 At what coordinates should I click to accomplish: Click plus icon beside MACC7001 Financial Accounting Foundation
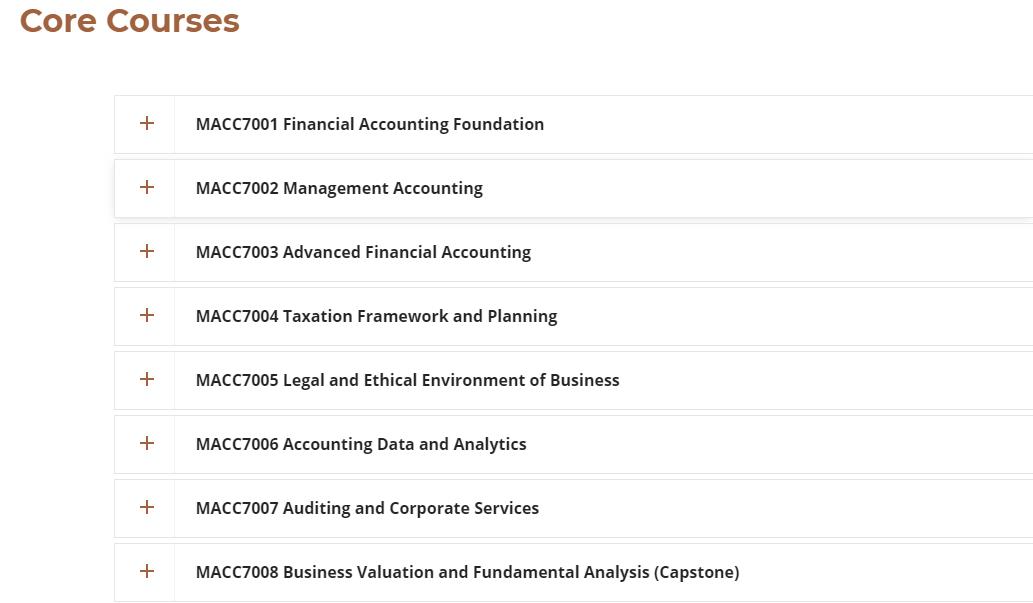coord(147,124)
